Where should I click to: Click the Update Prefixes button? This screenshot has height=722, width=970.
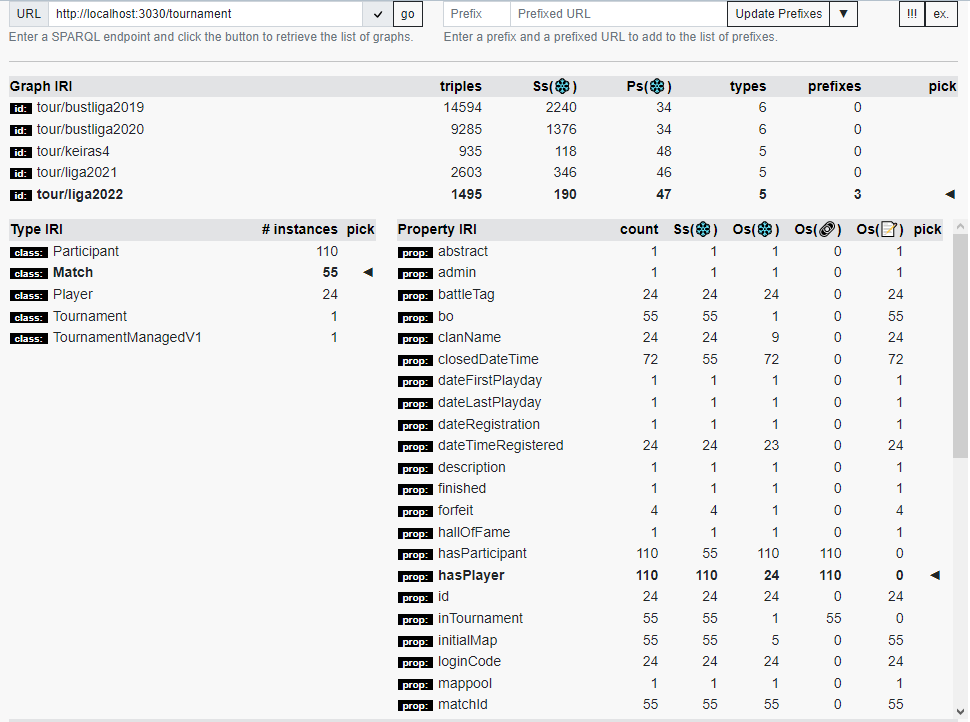(x=778, y=14)
